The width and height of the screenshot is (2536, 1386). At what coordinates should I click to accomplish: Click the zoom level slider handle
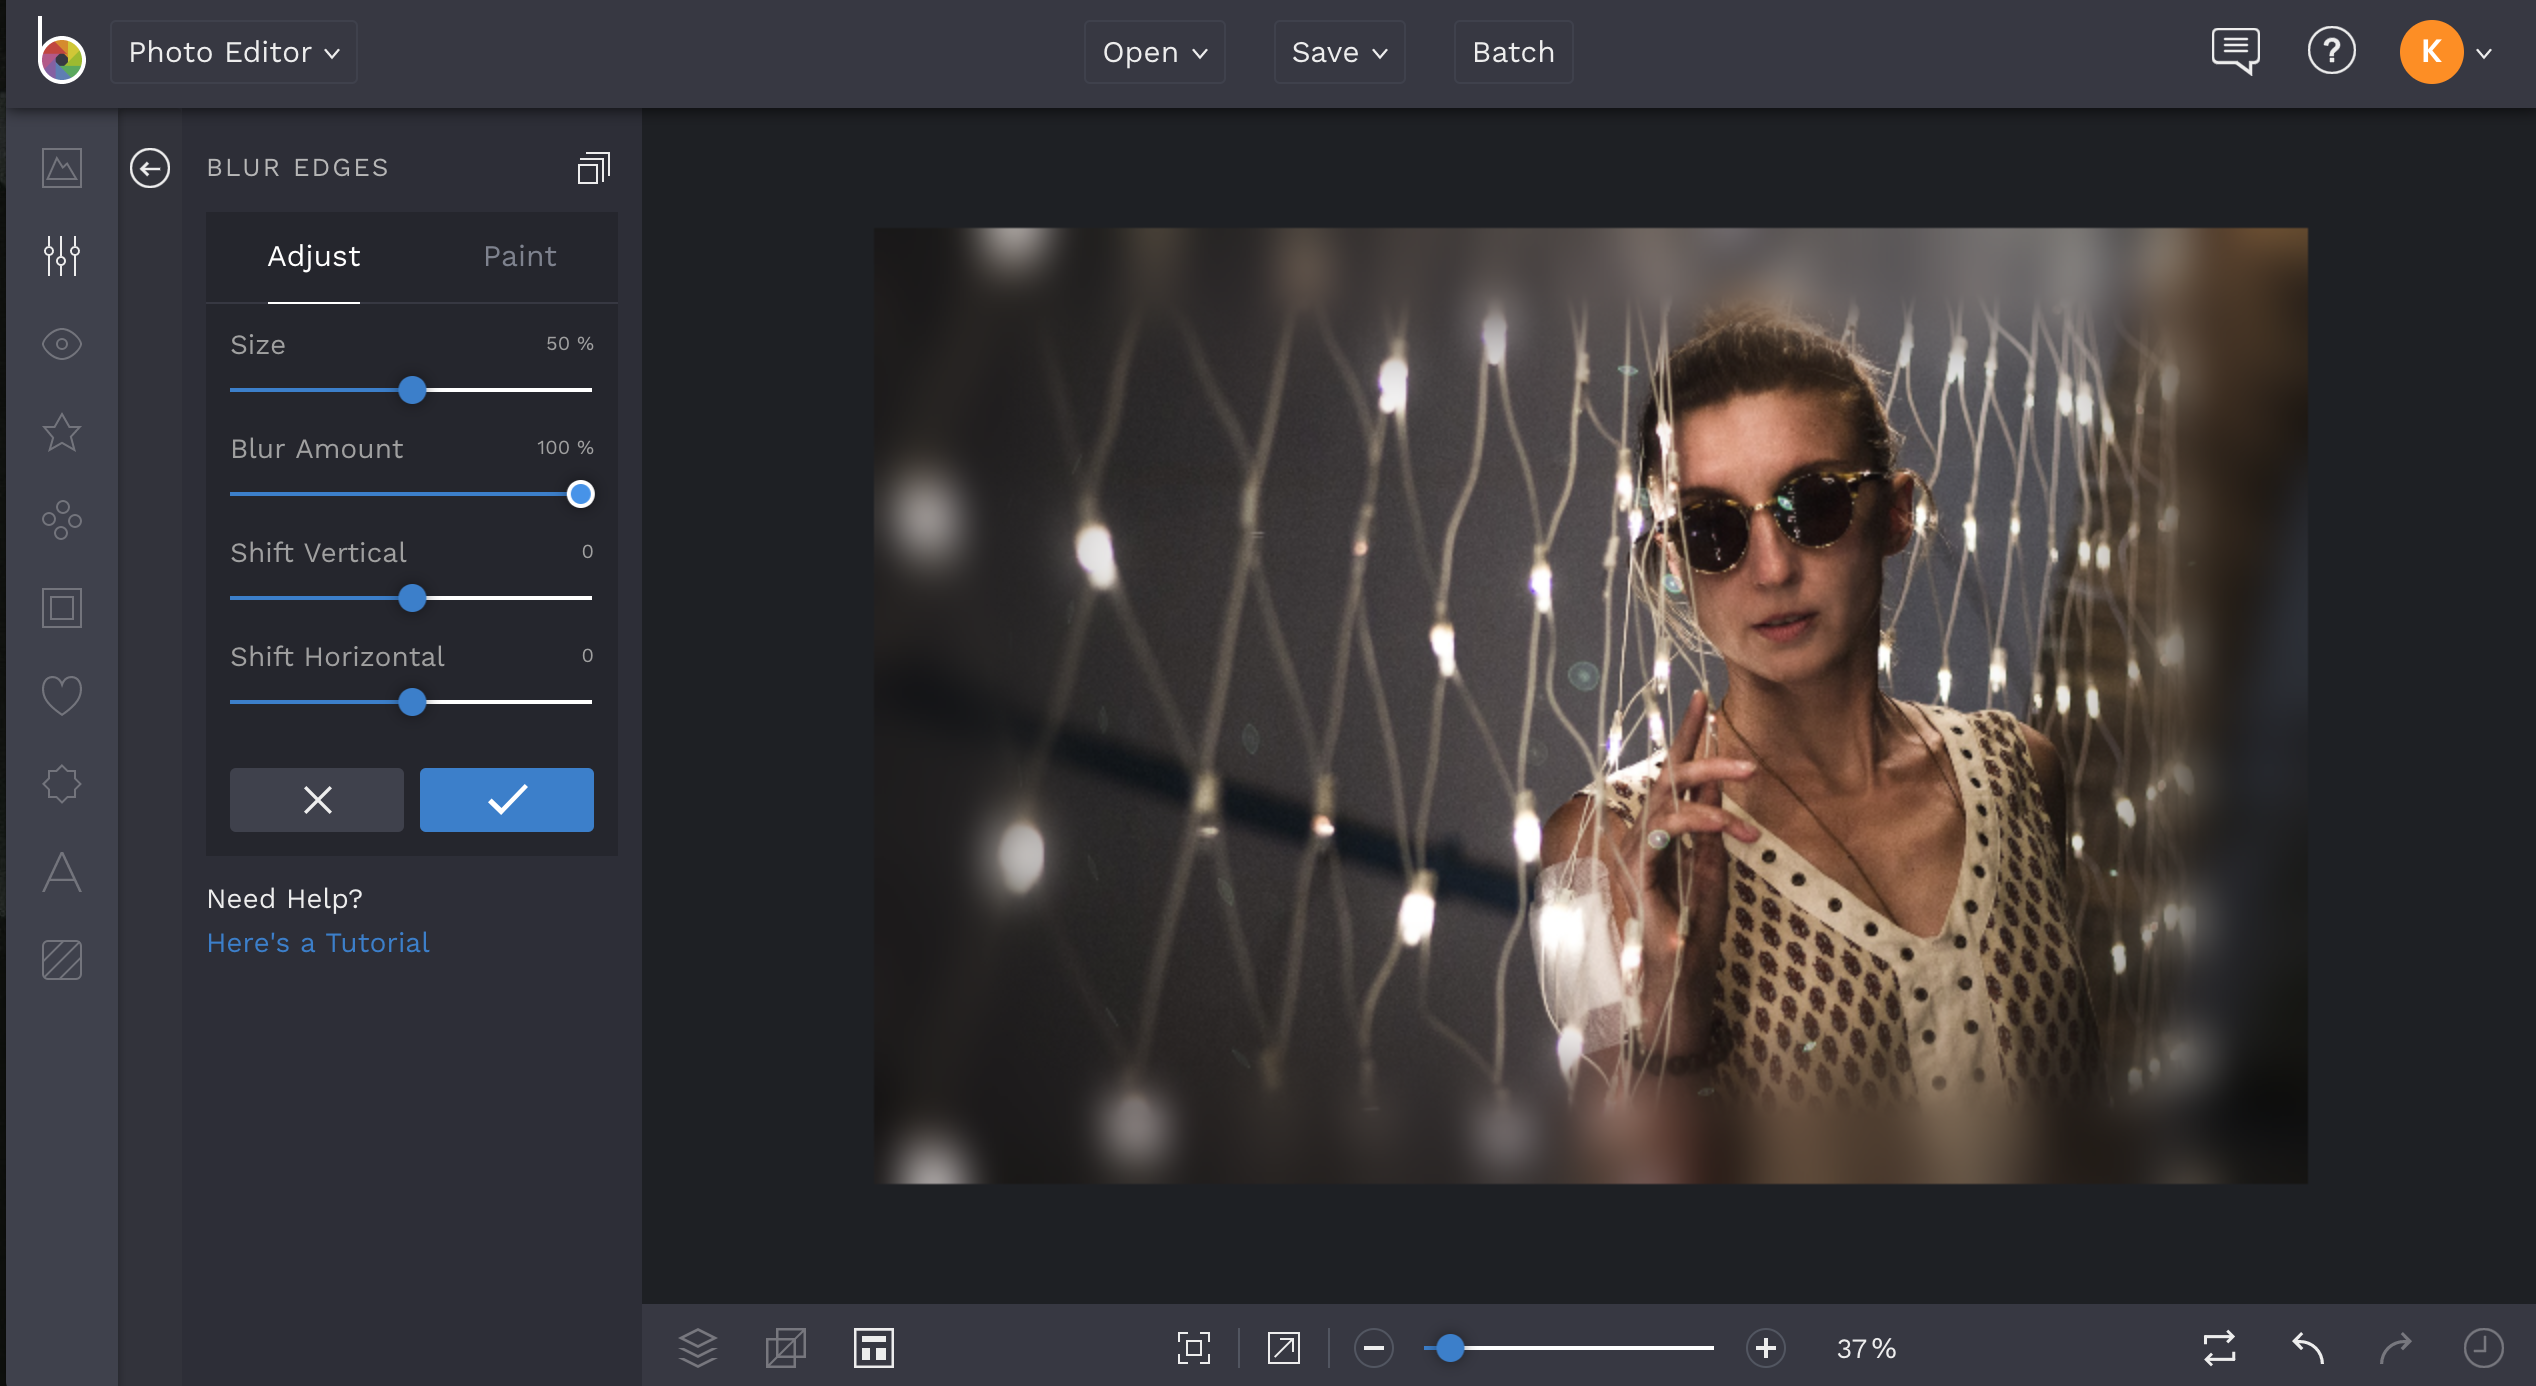point(1450,1348)
